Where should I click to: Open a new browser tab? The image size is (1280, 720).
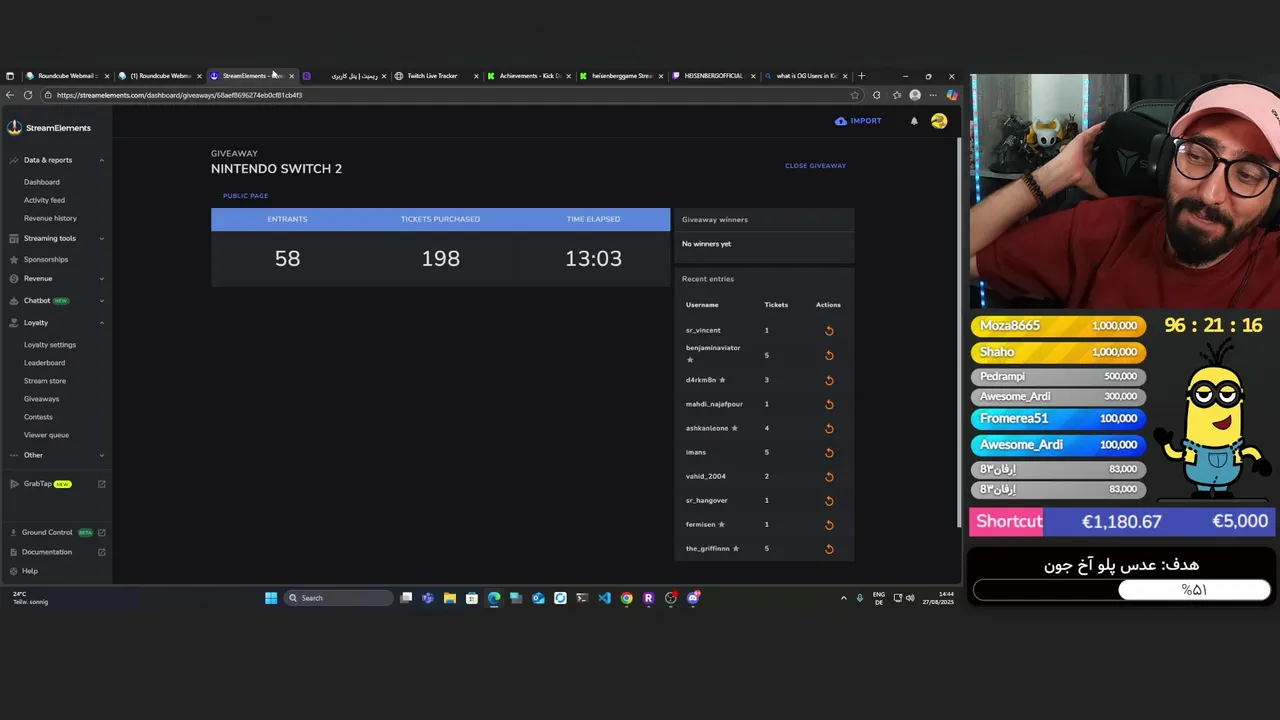coord(861,76)
